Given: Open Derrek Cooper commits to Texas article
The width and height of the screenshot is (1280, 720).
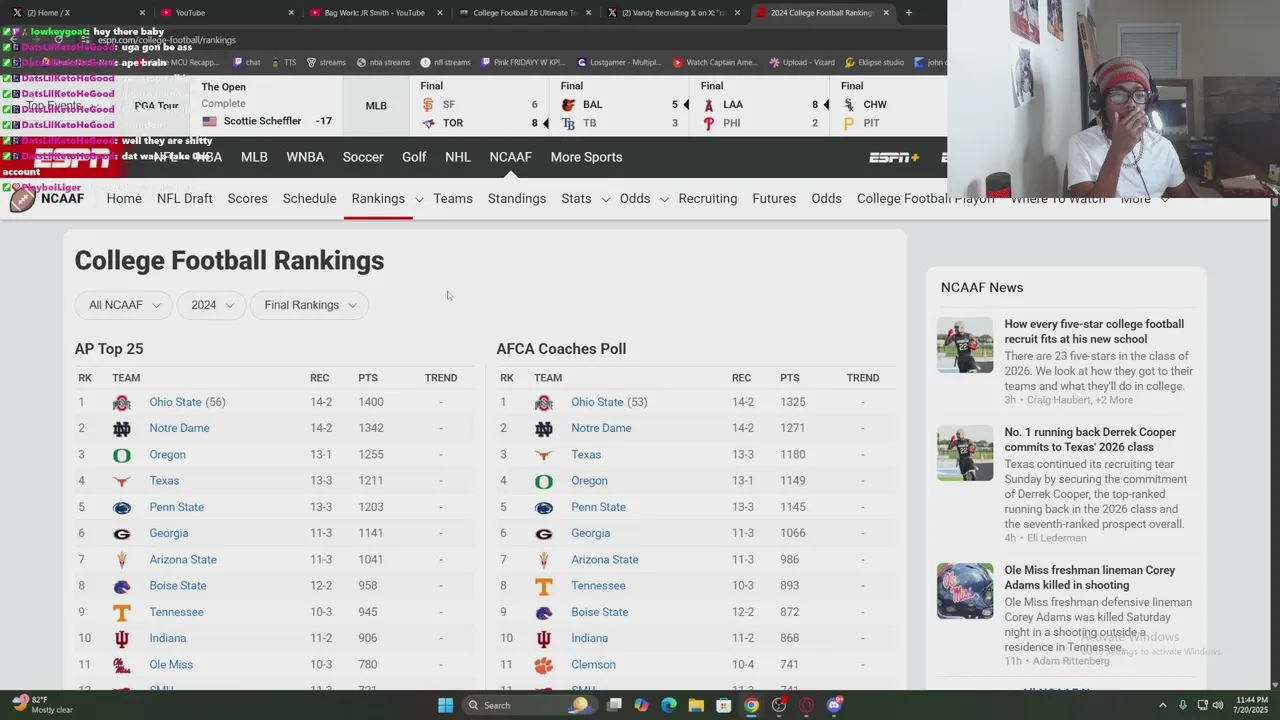Looking at the screenshot, I should 1090,440.
